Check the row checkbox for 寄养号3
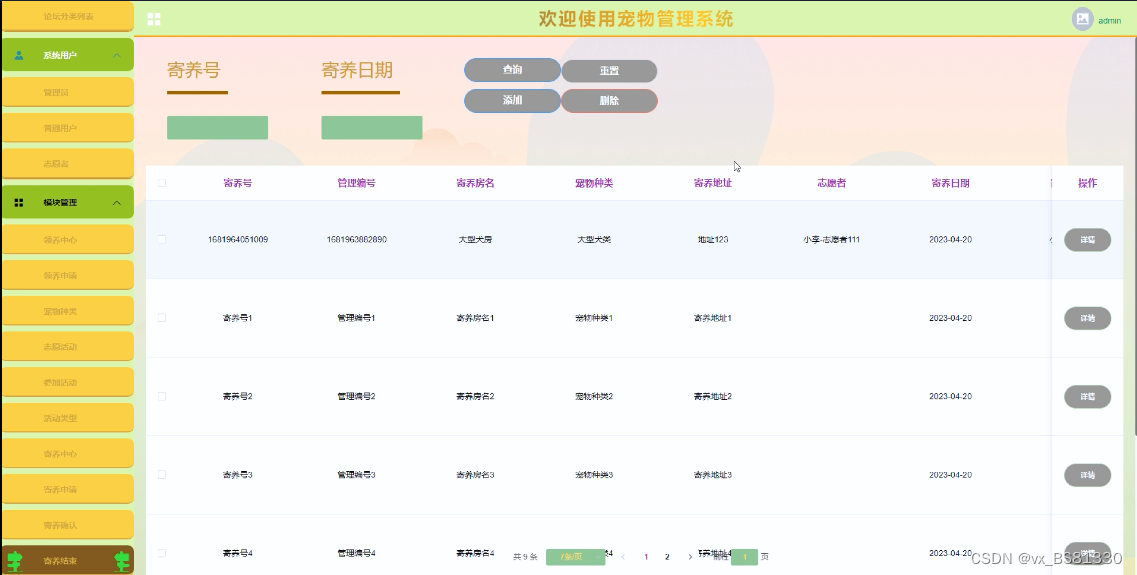 (162, 474)
